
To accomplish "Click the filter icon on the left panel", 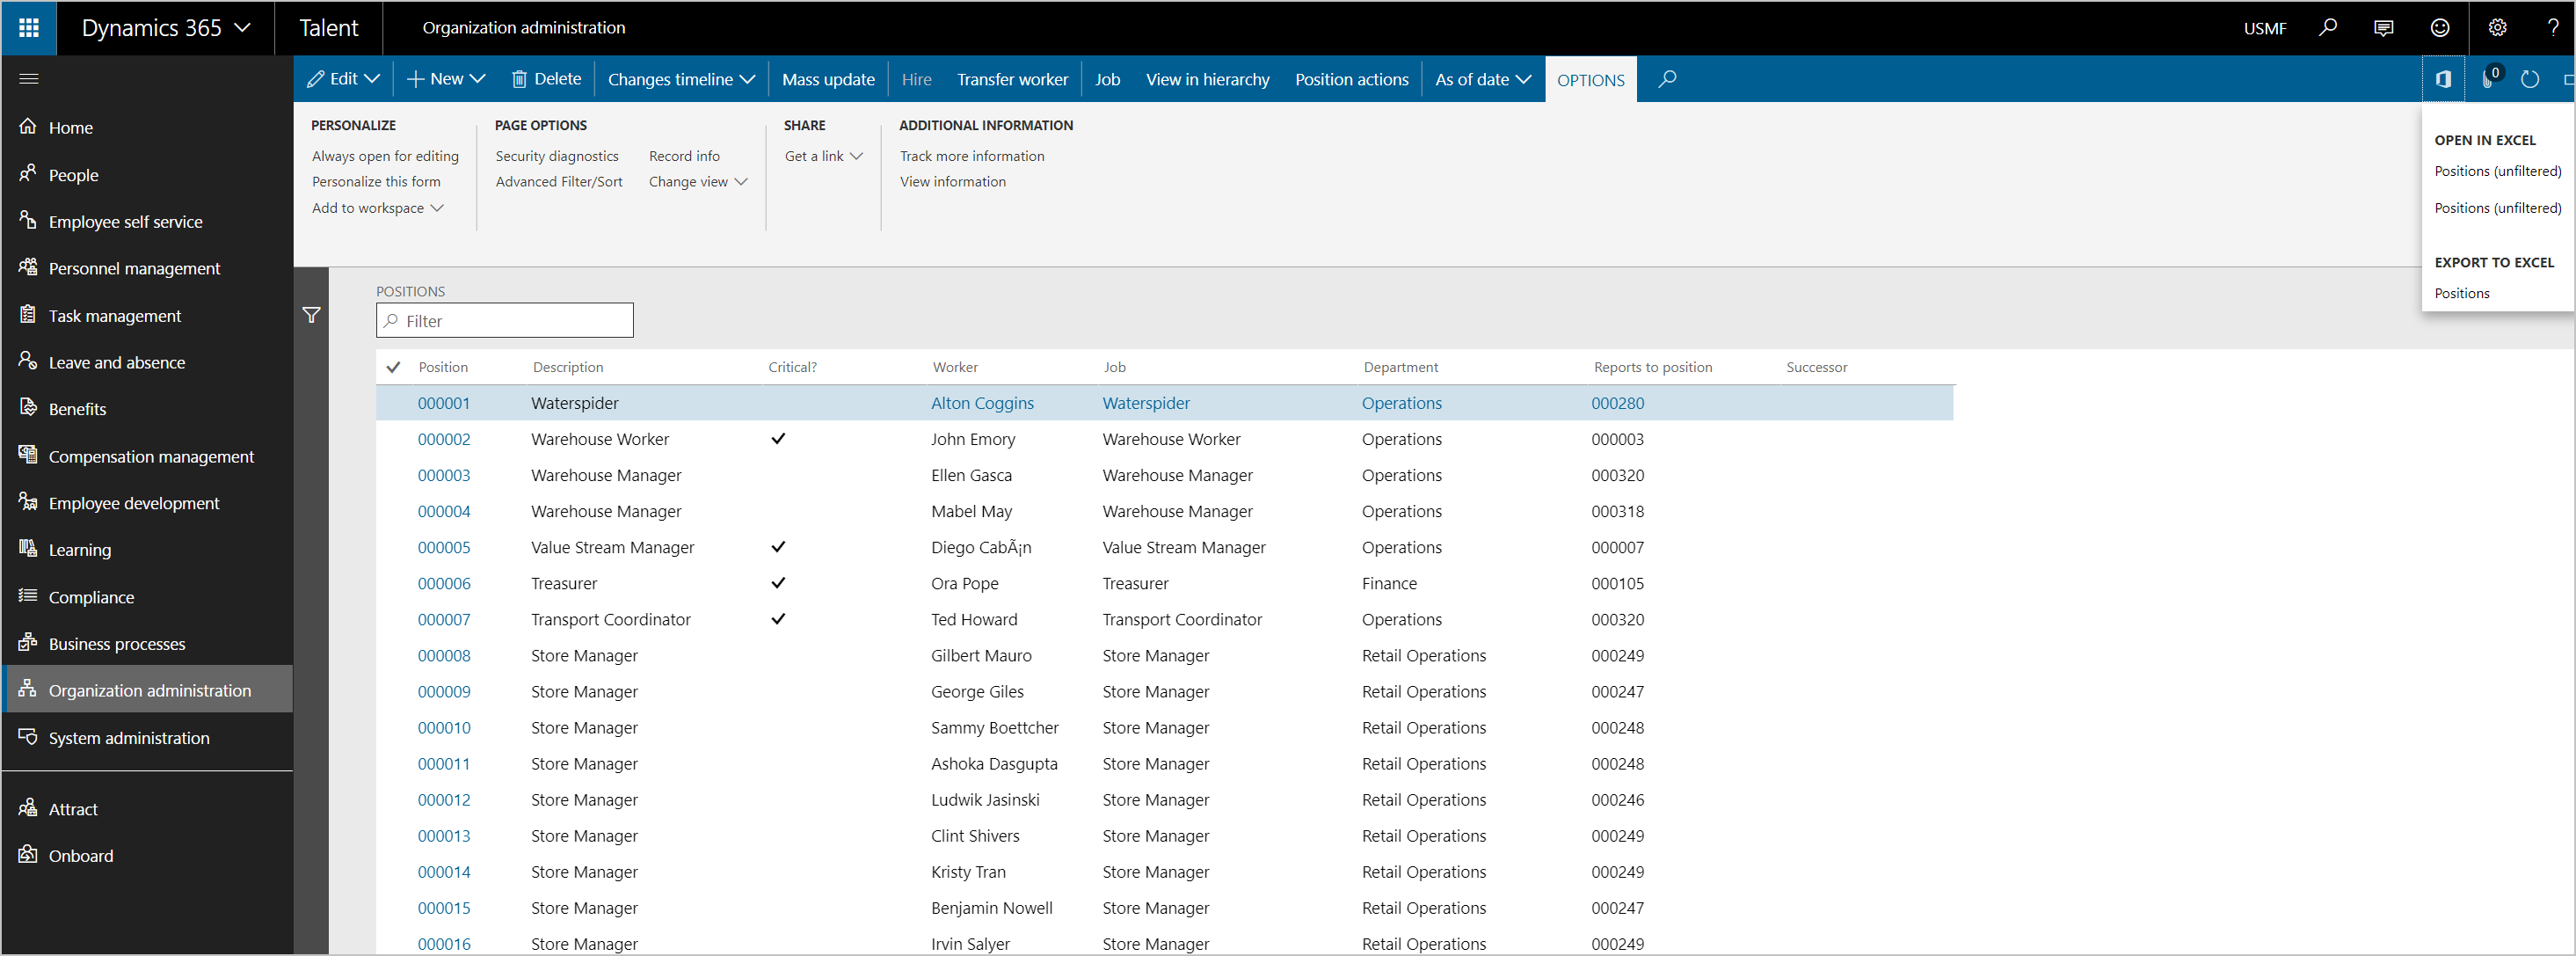I will coord(310,316).
